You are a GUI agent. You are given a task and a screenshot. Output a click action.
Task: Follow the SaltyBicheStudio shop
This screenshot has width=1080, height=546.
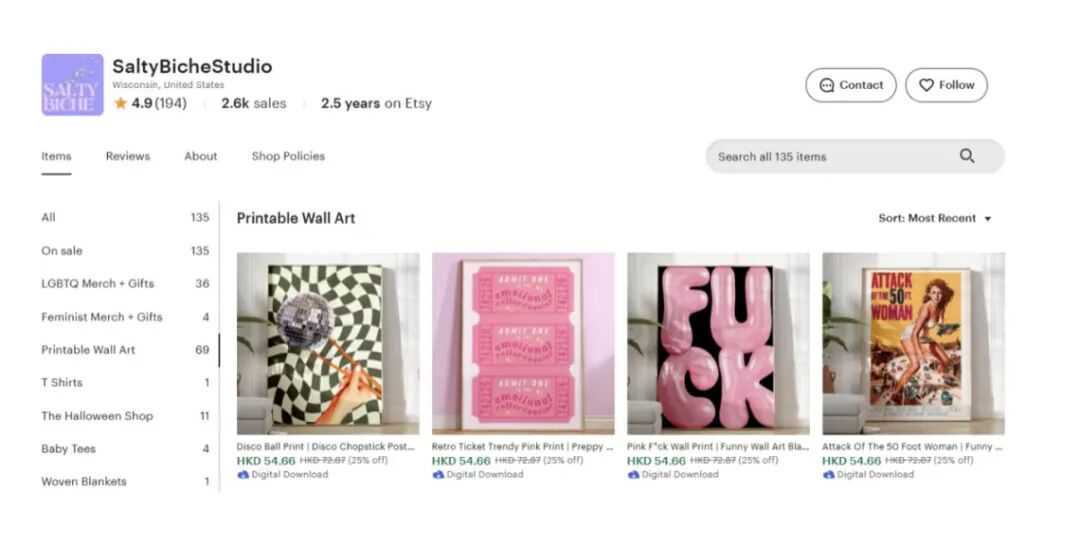946,85
